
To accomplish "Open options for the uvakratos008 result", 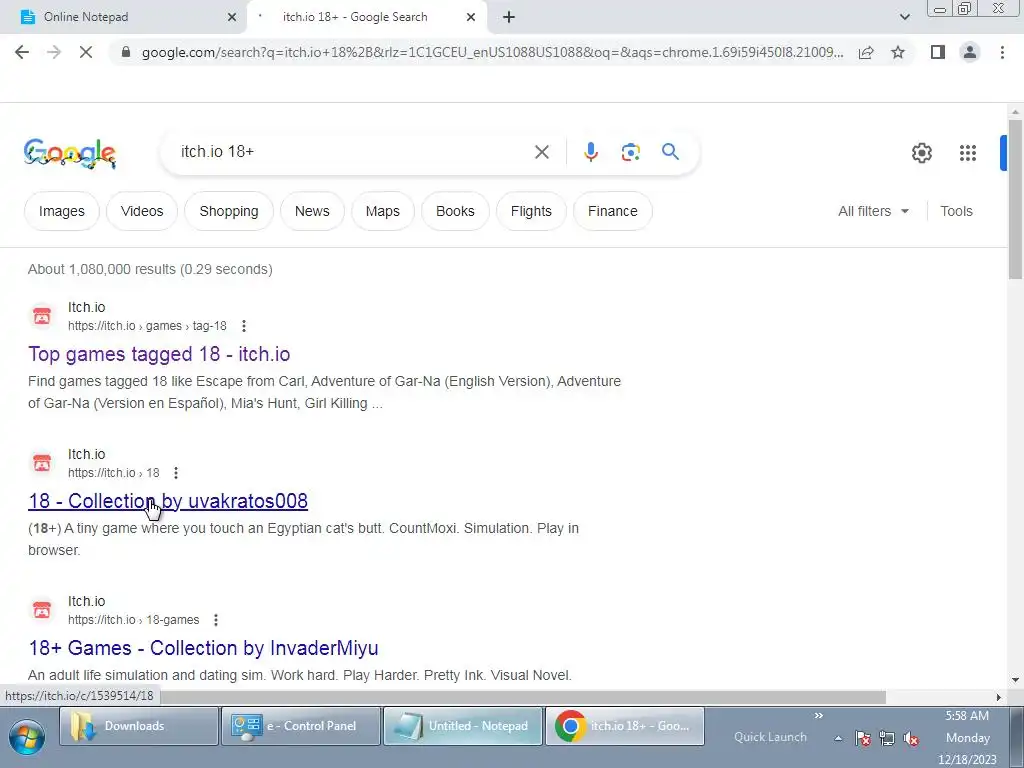I will pos(176,473).
